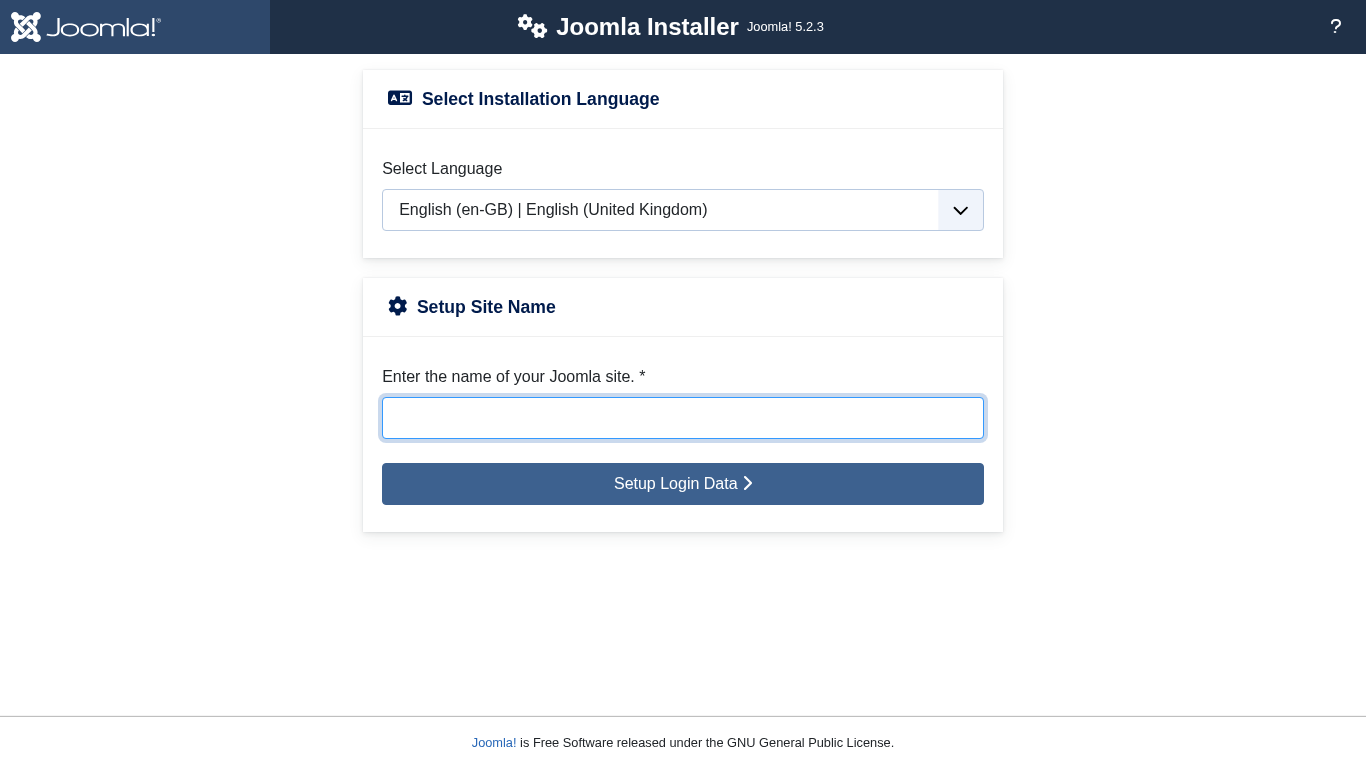Click the Joomla! 5.2.3 version label
This screenshot has width=1366, height=768.
[785, 27]
